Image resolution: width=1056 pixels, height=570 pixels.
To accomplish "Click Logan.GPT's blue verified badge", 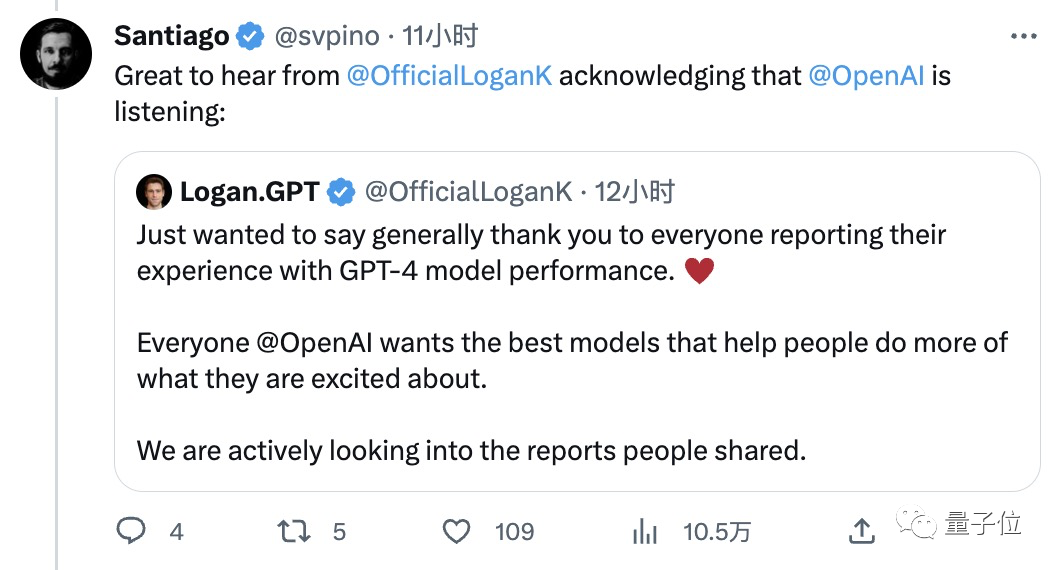I will (x=341, y=192).
